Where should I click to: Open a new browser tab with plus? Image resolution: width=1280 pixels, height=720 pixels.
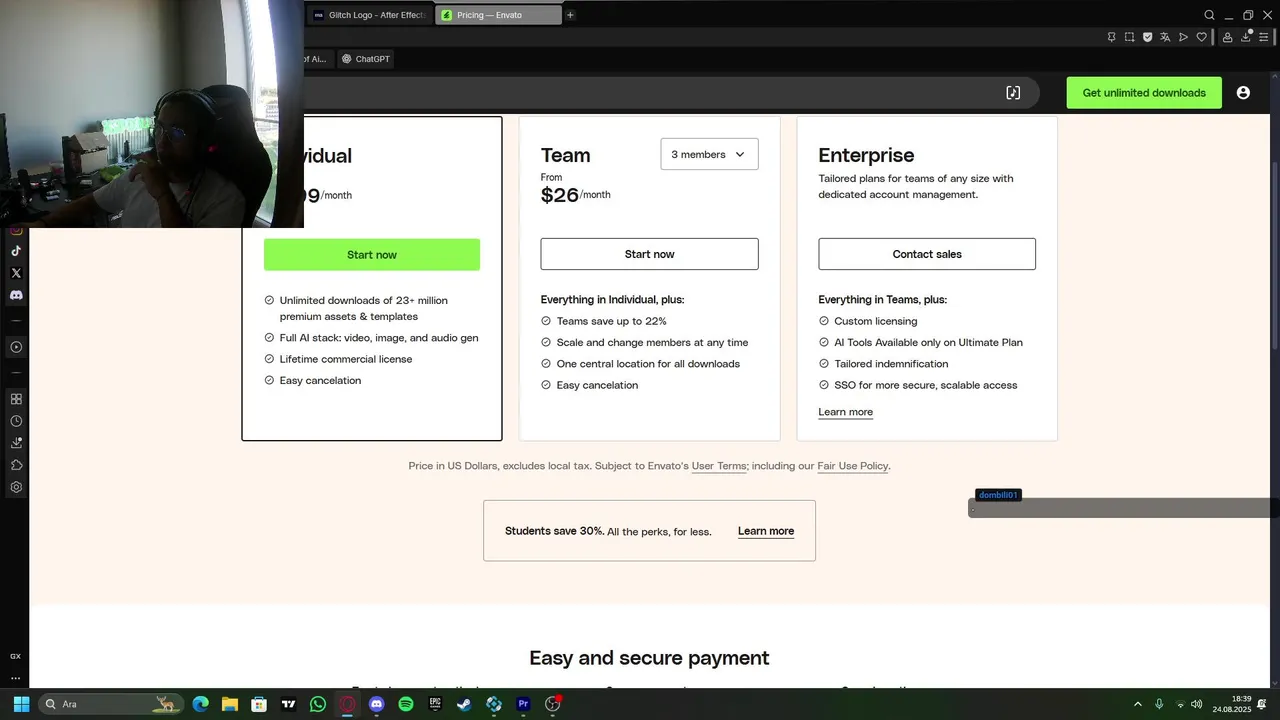tap(570, 15)
